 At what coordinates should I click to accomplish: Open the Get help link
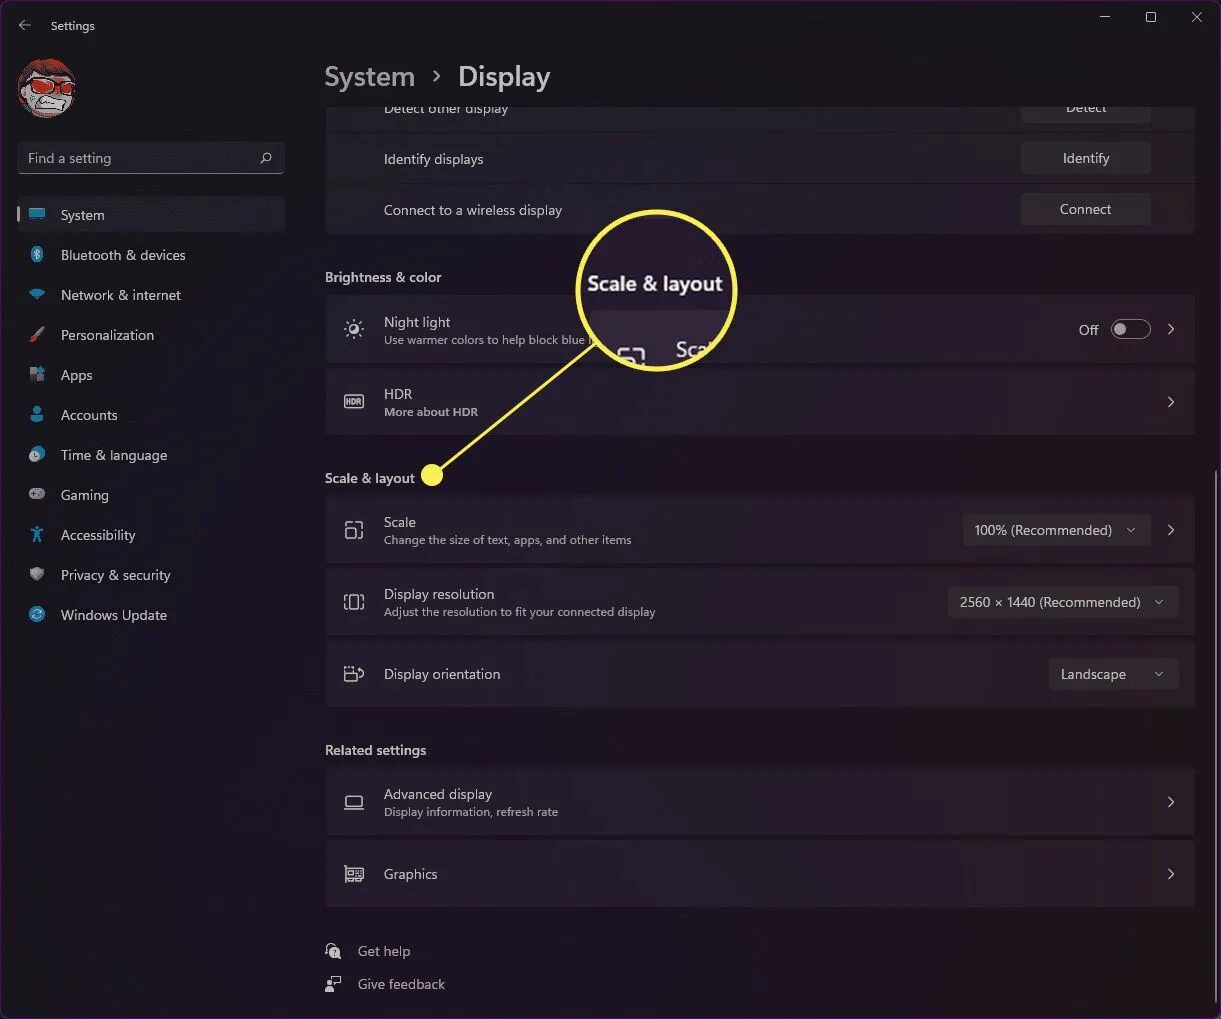384,951
